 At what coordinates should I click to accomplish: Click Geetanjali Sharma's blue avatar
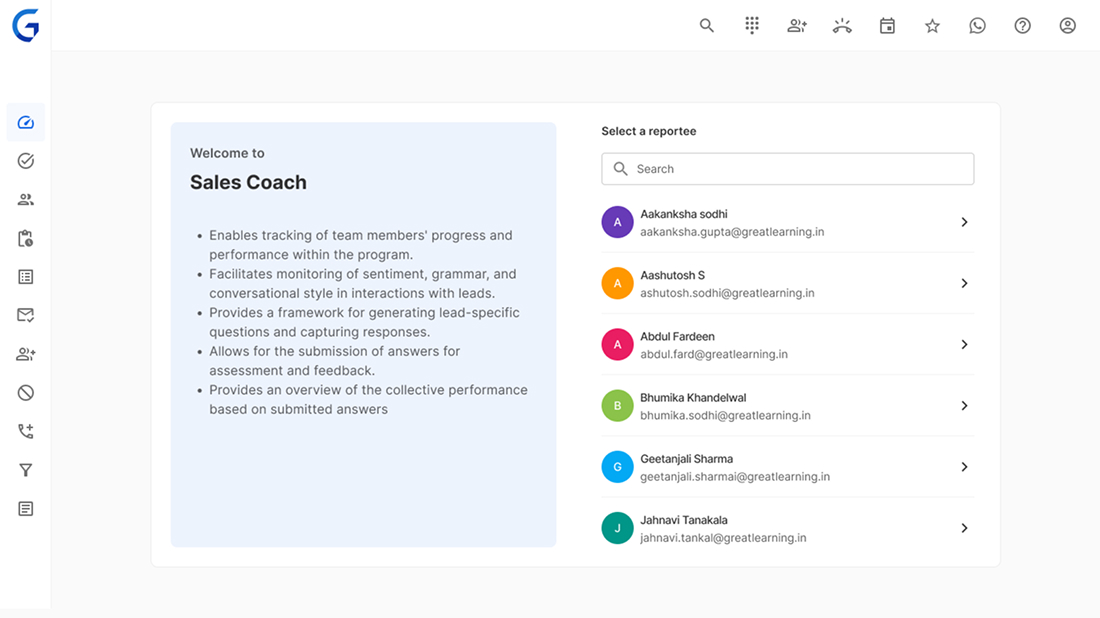click(617, 467)
